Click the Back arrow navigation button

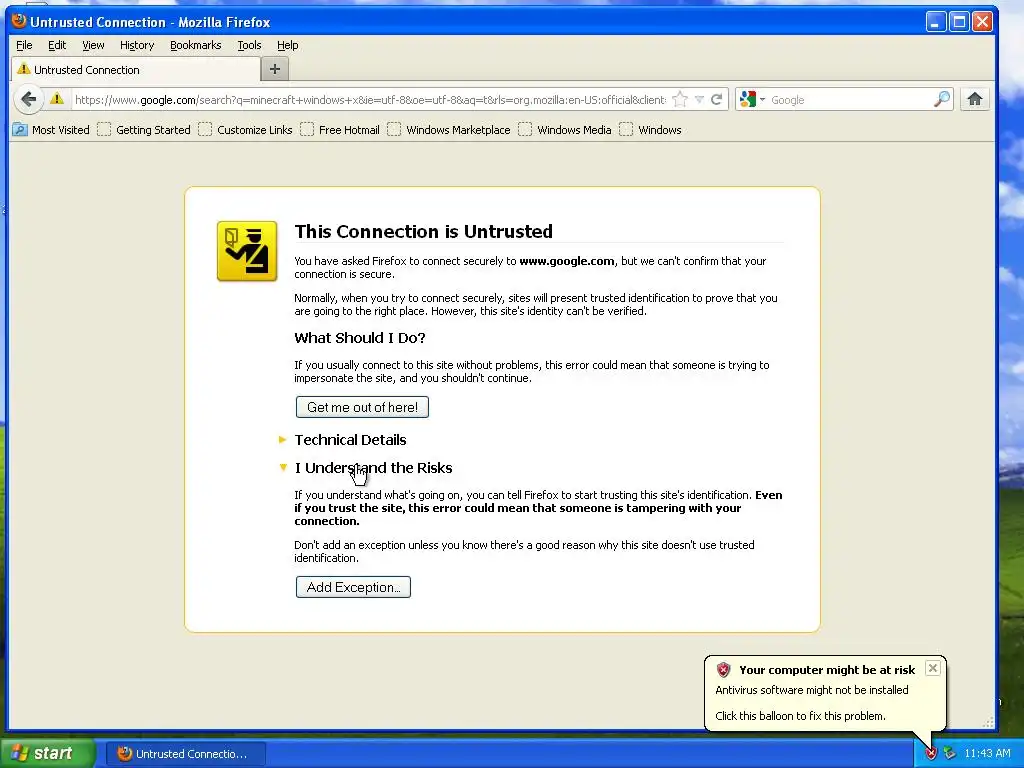point(28,99)
